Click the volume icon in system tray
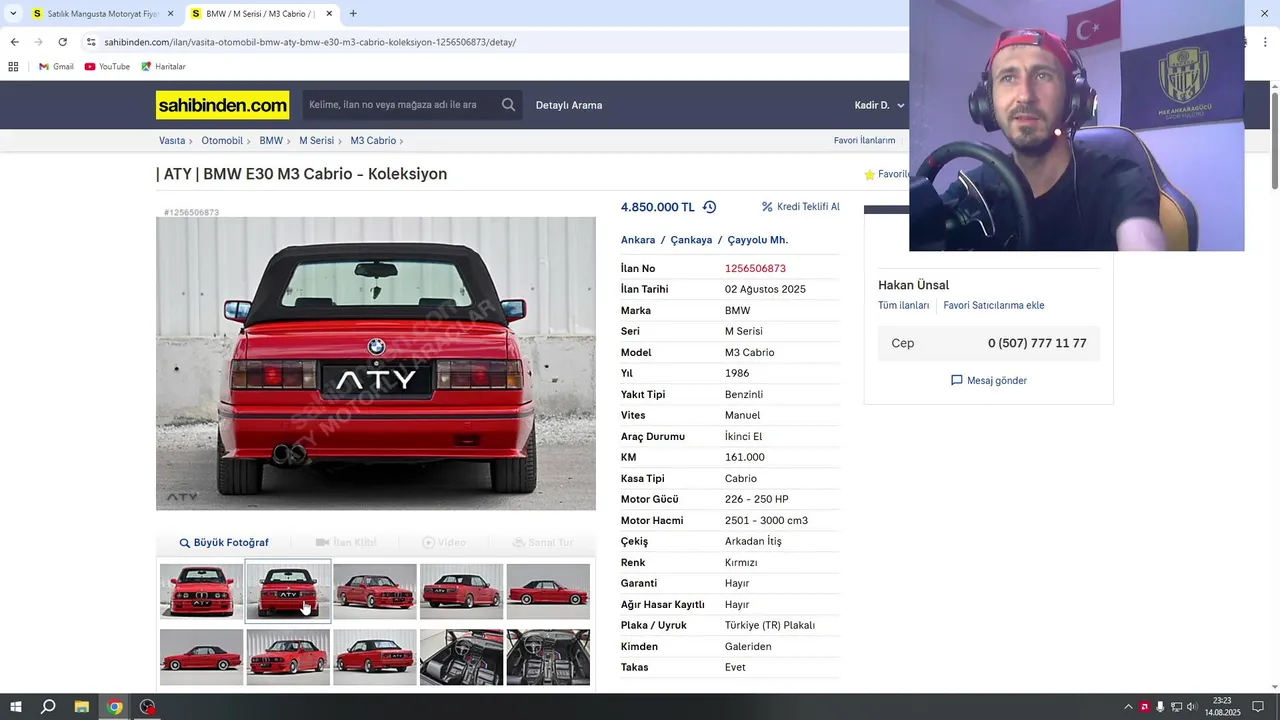 click(1192, 707)
